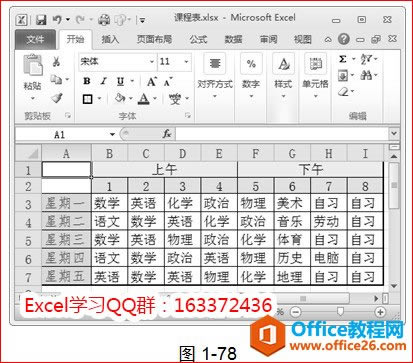
Task: Click the Quick Print icon
Action: [x=104, y=20]
